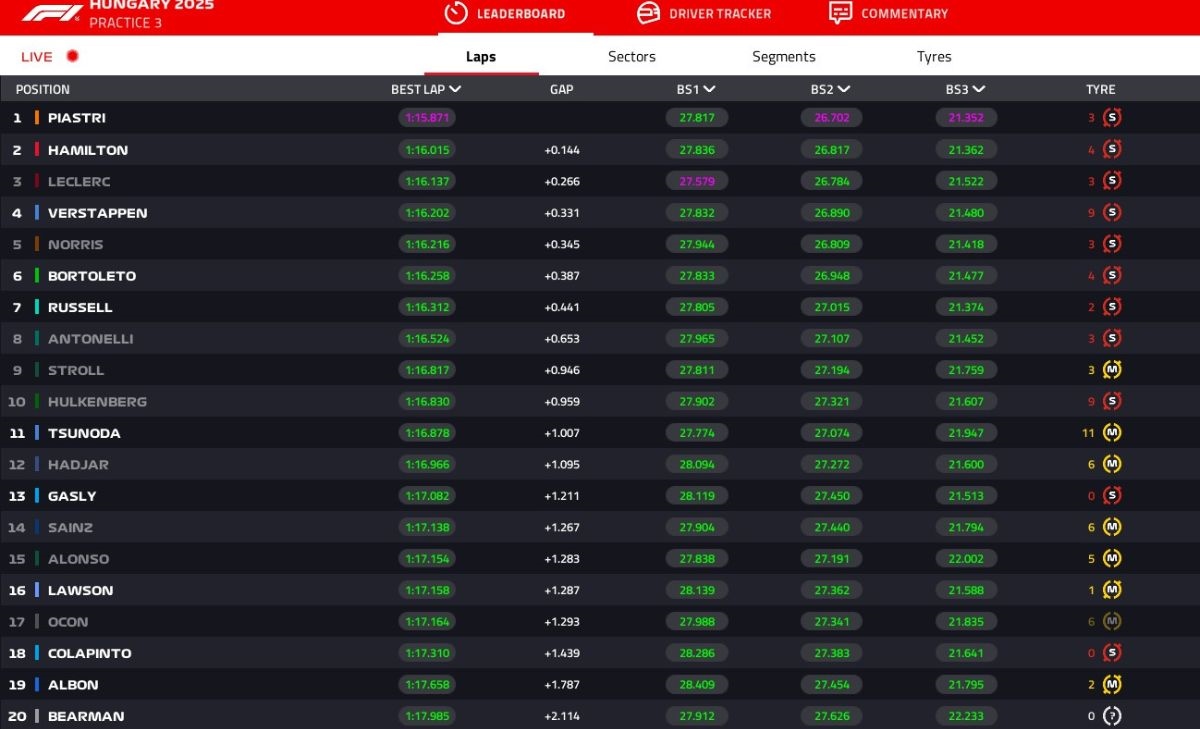Click Bearman's unknown tyre icon
The width and height of the screenshot is (1200, 729).
pos(1111,716)
